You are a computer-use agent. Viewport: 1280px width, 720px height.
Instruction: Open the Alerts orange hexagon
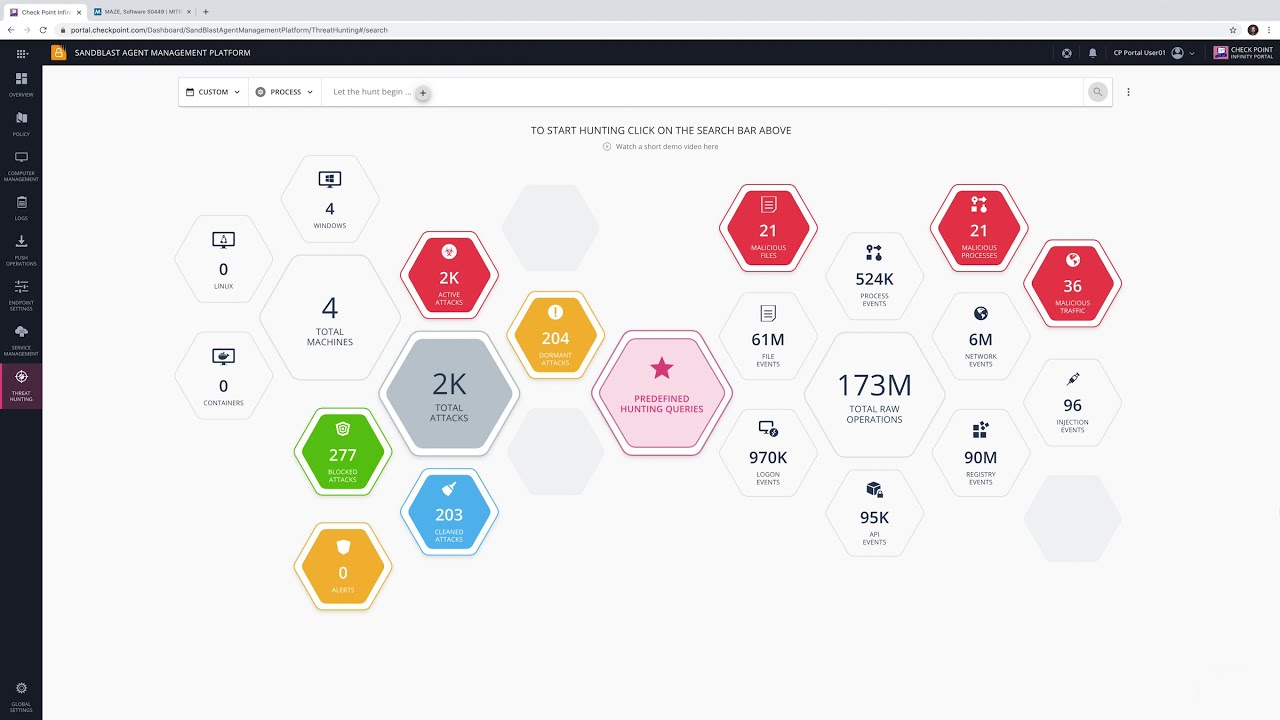[343, 567]
